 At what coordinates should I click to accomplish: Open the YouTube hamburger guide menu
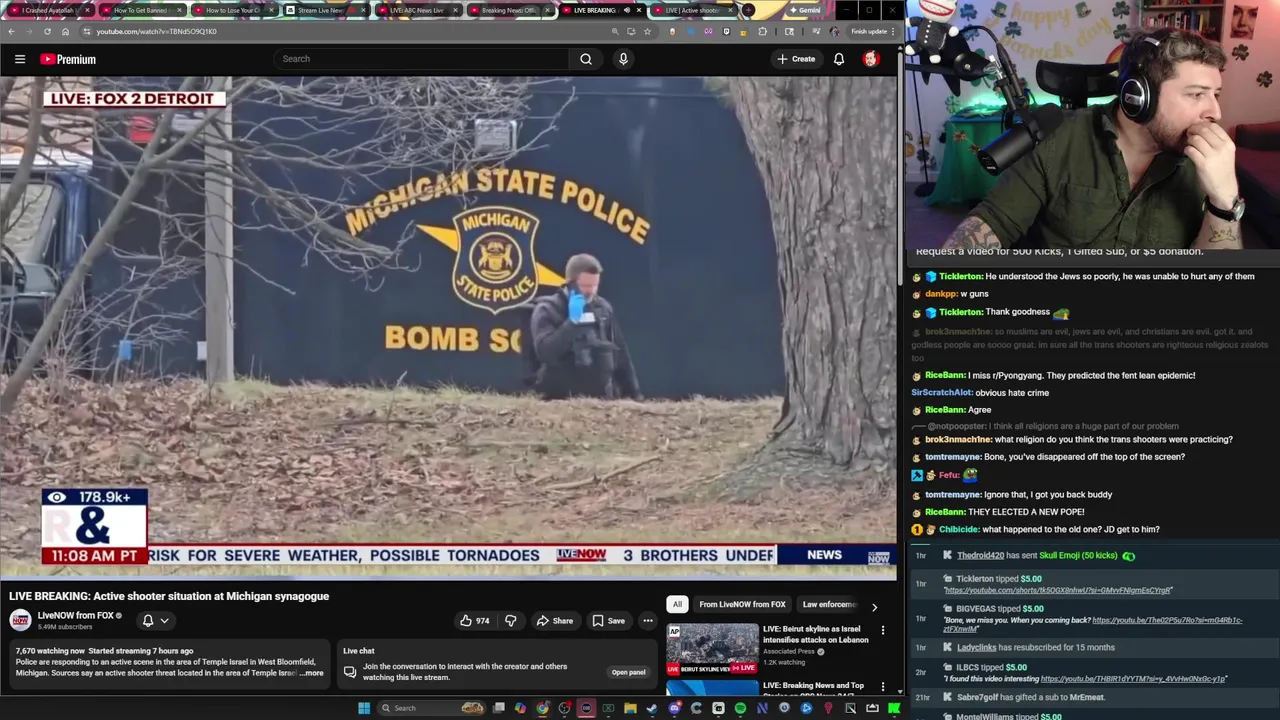pyautogui.click(x=20, y=59)
